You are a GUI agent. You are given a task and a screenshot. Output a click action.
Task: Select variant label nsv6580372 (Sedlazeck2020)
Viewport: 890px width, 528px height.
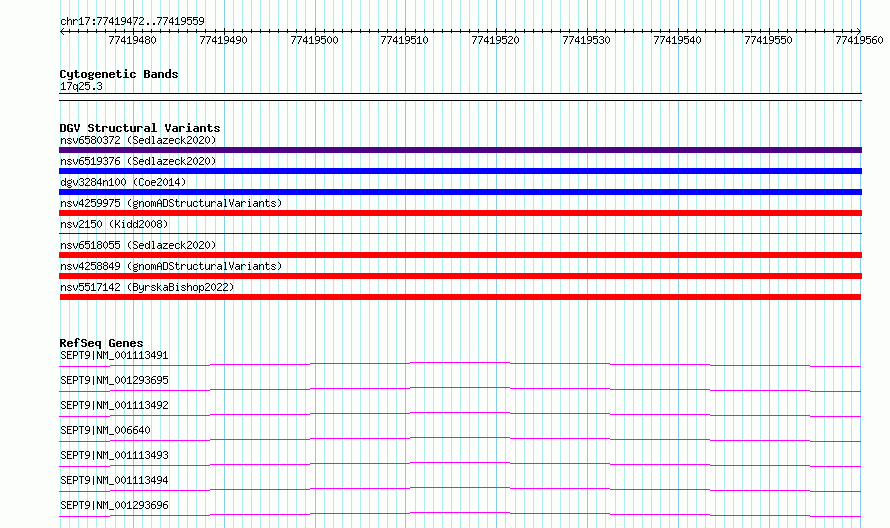tap(138, 140)
